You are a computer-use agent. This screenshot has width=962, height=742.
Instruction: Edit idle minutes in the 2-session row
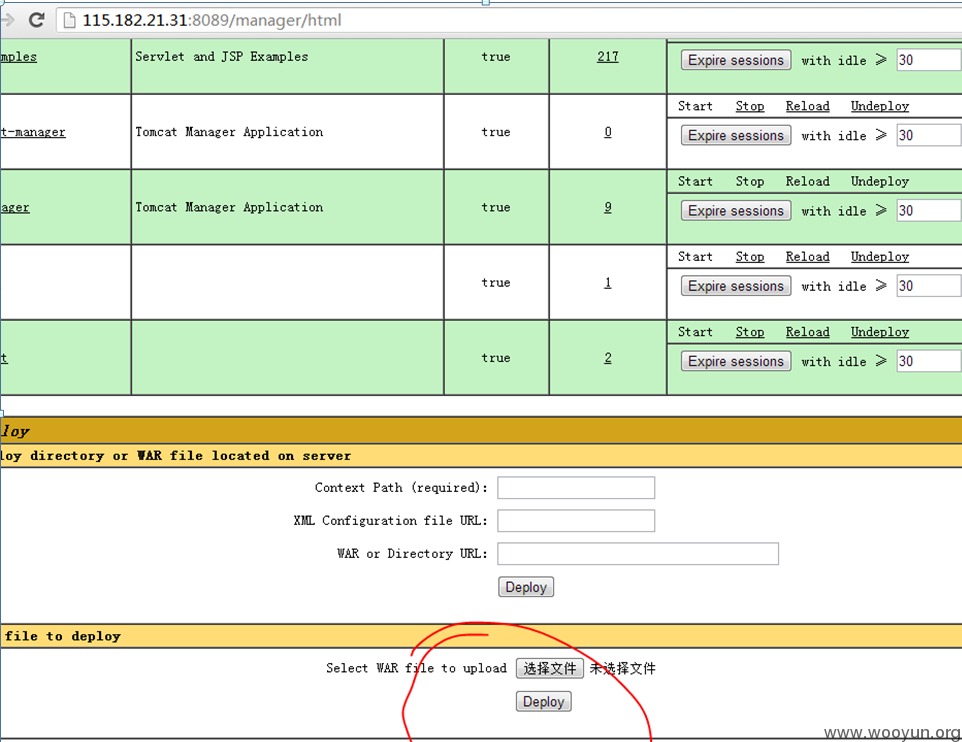point(929,361)
